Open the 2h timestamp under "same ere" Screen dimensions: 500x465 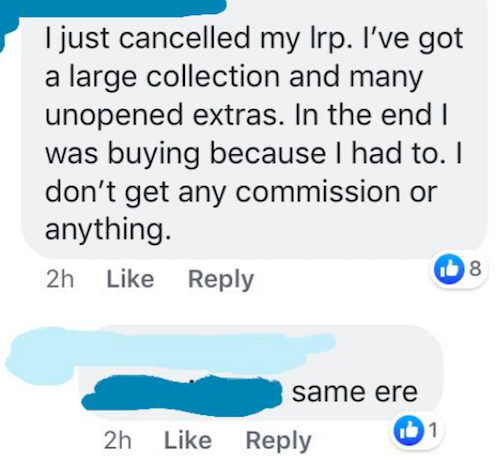point(118,441)
